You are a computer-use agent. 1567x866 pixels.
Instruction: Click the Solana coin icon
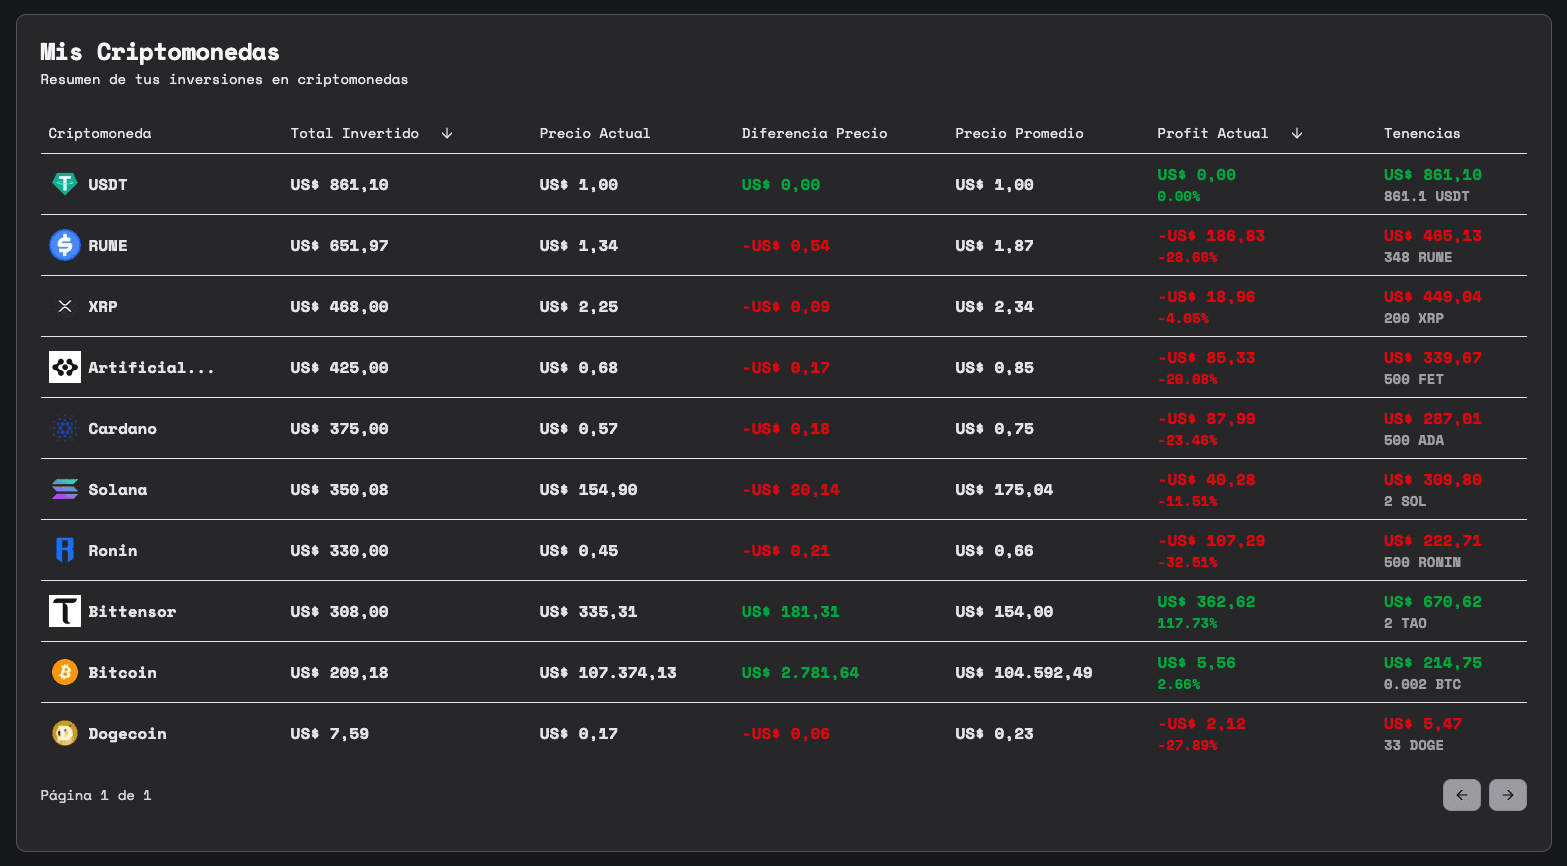click(x=65, y=489)
